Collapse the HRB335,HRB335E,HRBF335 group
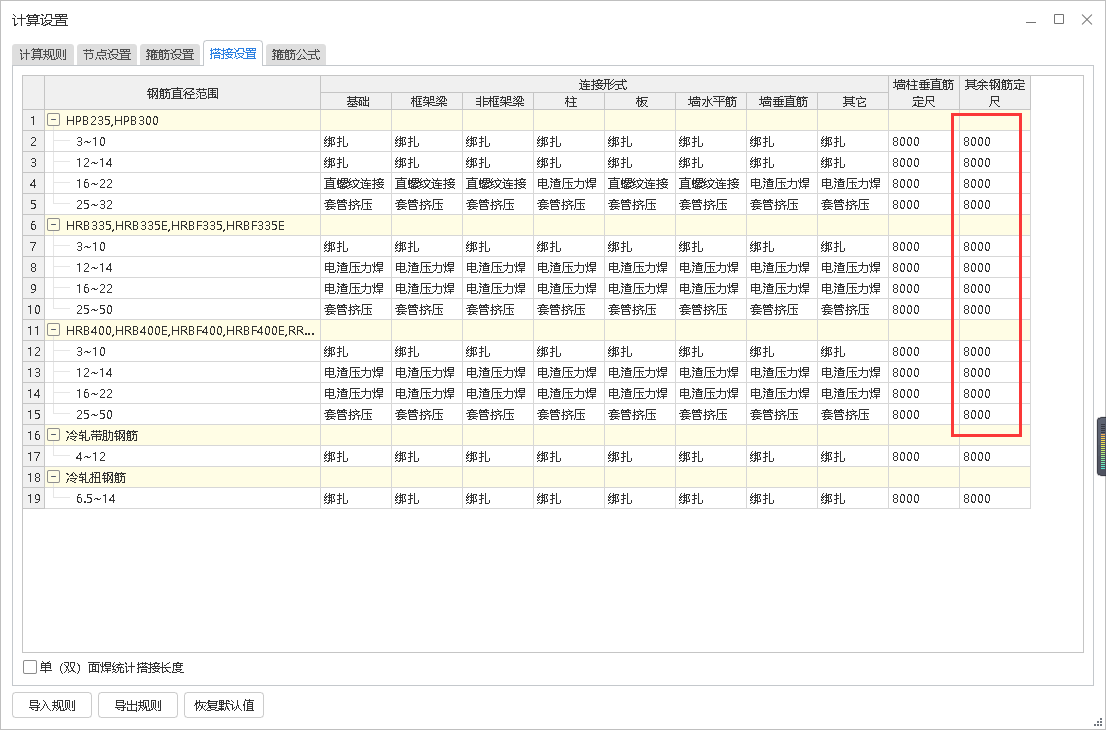Image resolution: width=1106 pixels, height=730 pixels. [53, 225]
